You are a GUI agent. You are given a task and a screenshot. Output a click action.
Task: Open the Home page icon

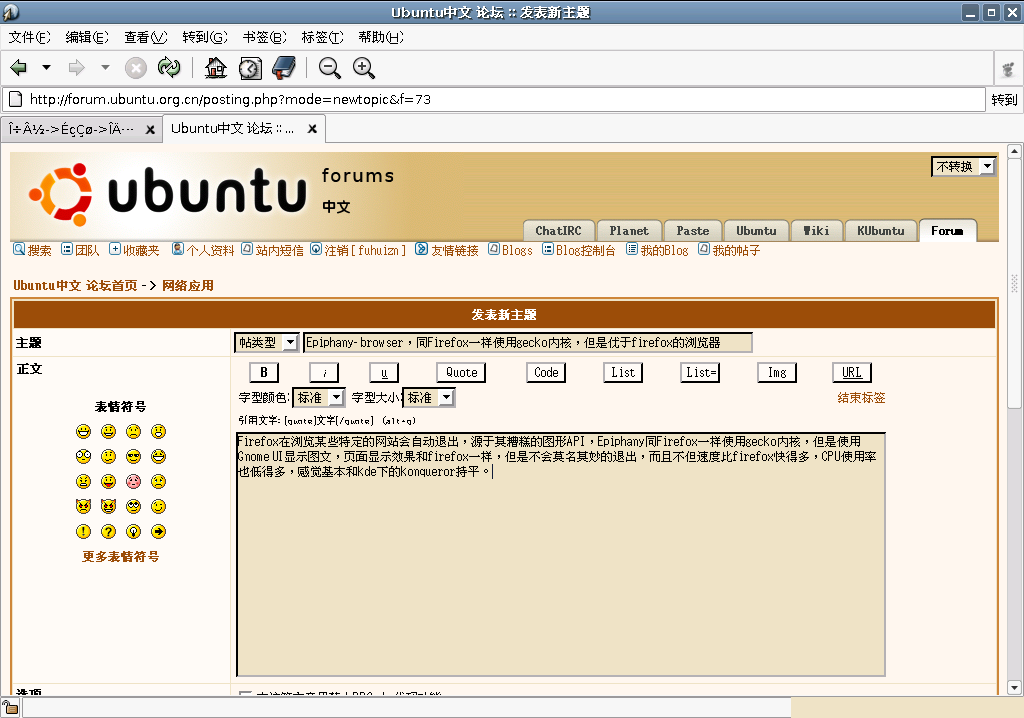pos(216,67)
